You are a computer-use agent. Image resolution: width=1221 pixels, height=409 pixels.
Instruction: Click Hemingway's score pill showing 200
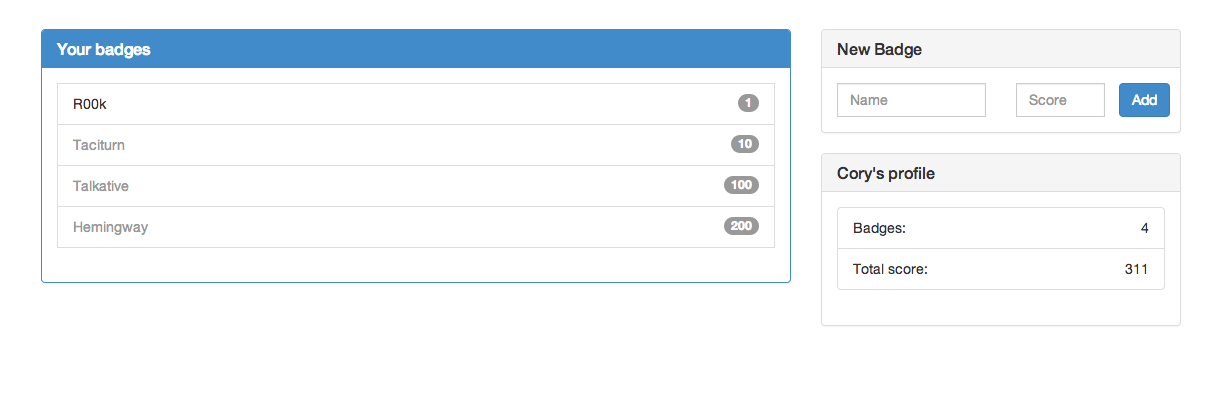(741, 226)
